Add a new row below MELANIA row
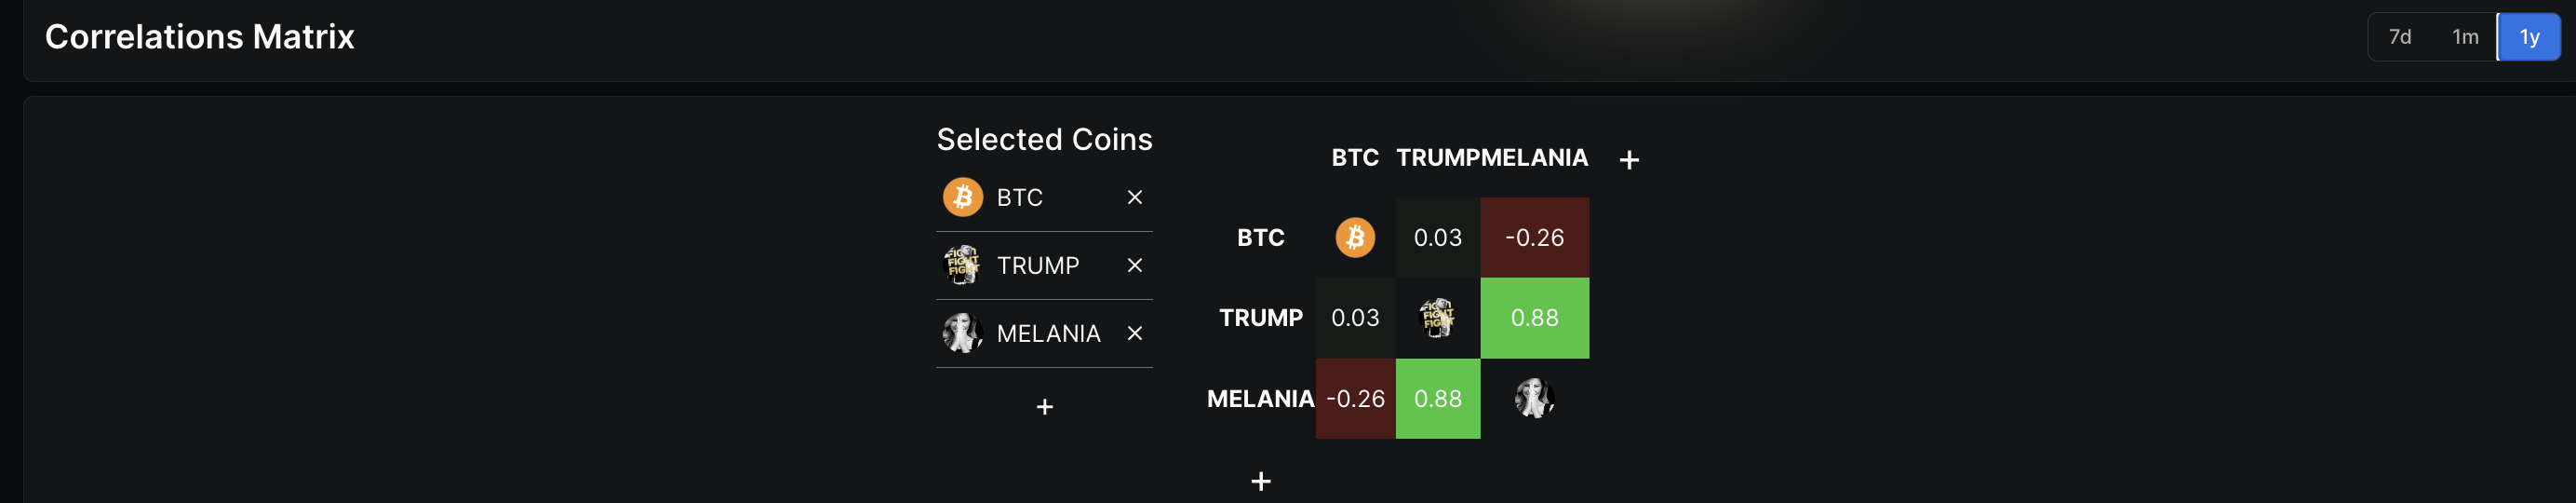Image resolution: width=2576 pixels, height=503 pixels. [1260, 481]
